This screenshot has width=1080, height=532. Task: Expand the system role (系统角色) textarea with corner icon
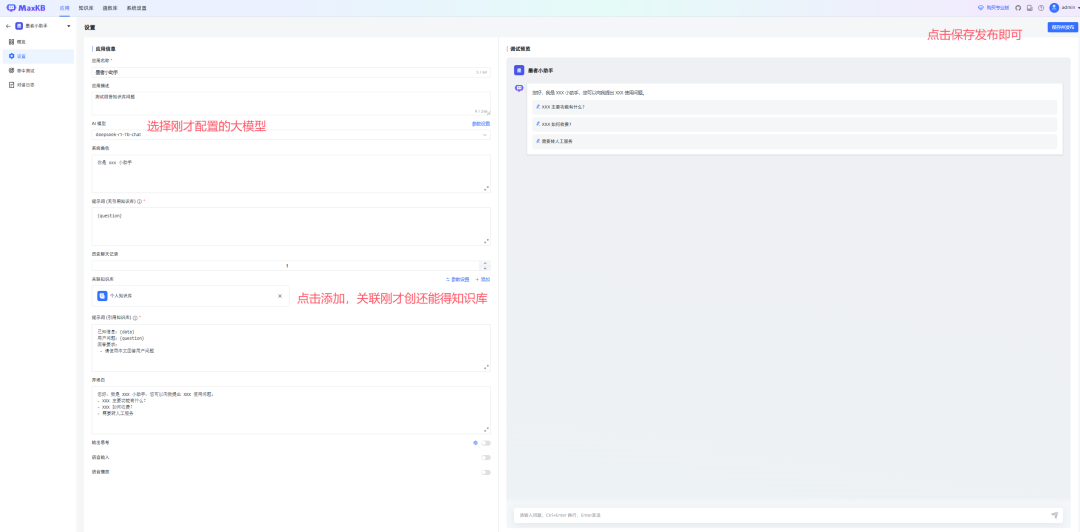(x=486, y=188)
